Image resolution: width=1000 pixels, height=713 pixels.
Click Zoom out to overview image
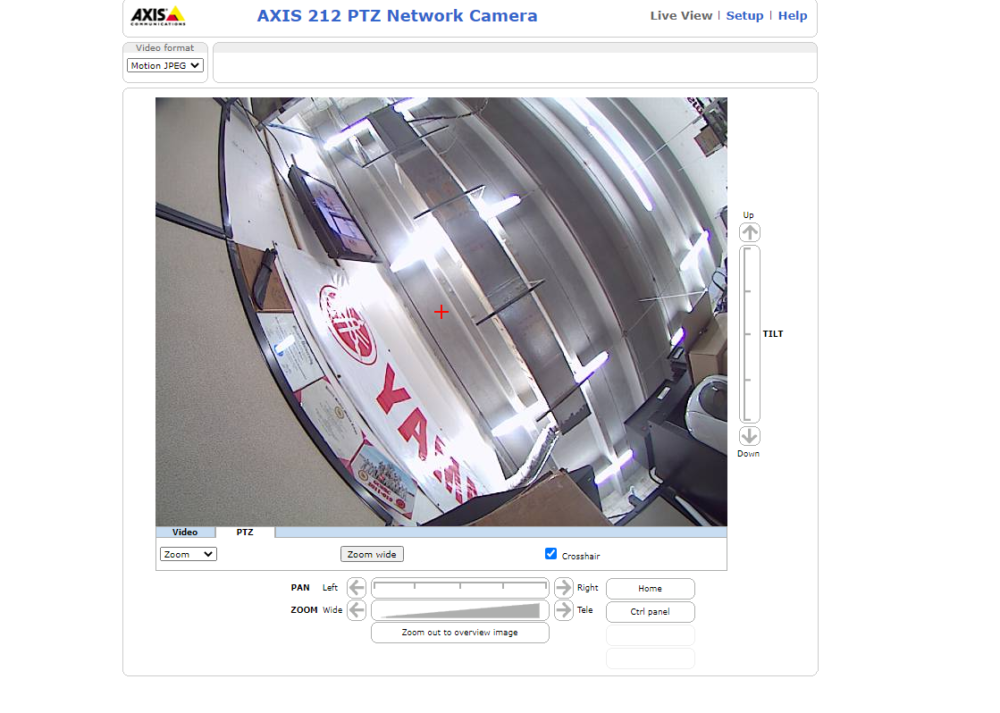tap(460, 633)
